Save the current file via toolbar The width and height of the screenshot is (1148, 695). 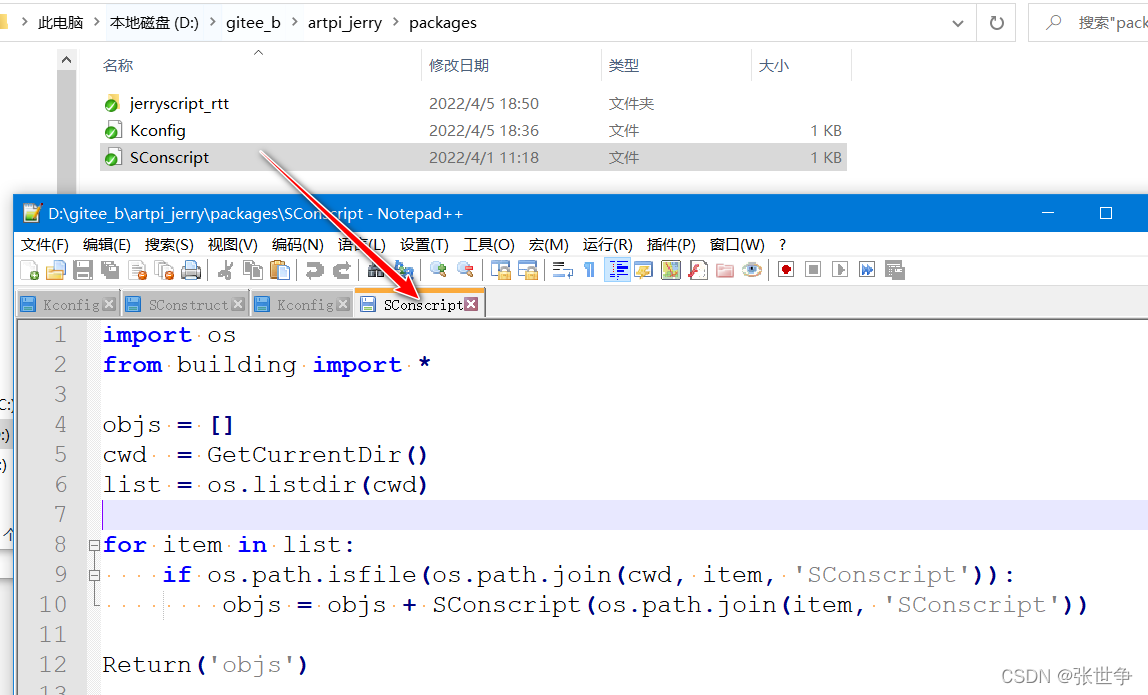pos(83,270)
